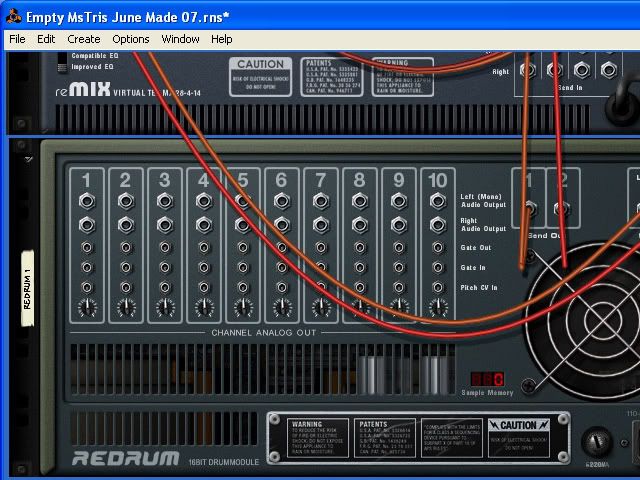
Task: Click Redrum channel 8 Left audio output jack
Action: tap(360, 201)
